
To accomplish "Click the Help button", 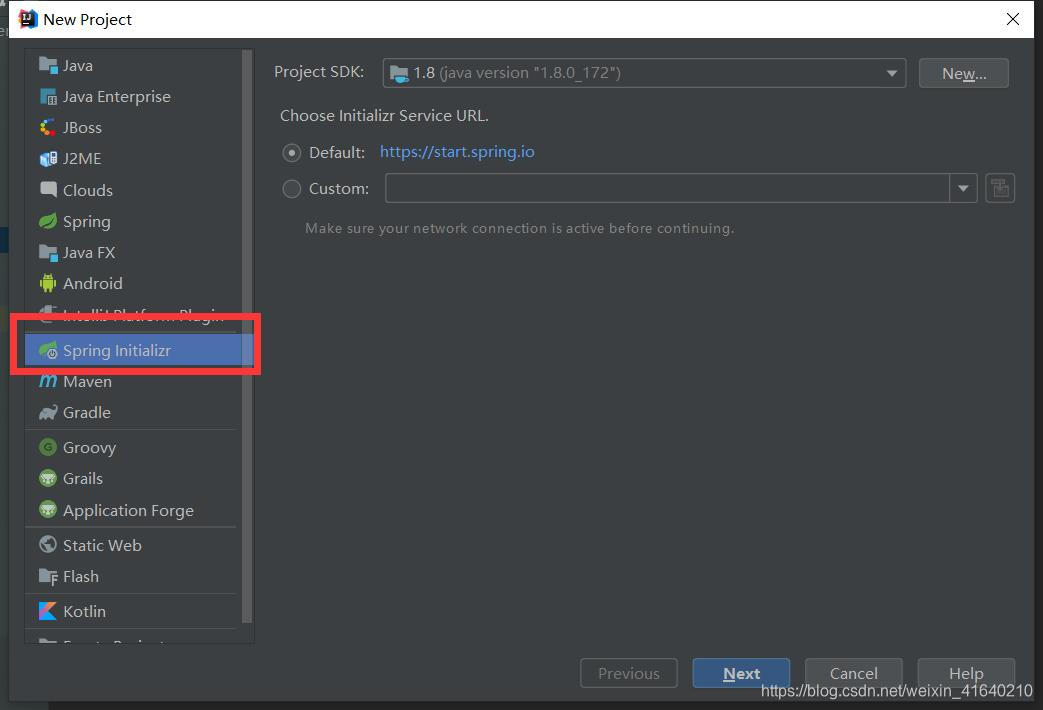I will (x=966, y=673).
